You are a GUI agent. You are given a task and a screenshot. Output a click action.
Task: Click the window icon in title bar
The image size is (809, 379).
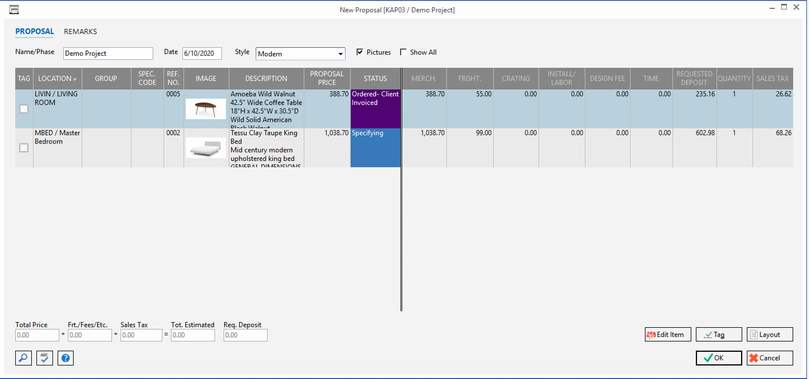15,9
